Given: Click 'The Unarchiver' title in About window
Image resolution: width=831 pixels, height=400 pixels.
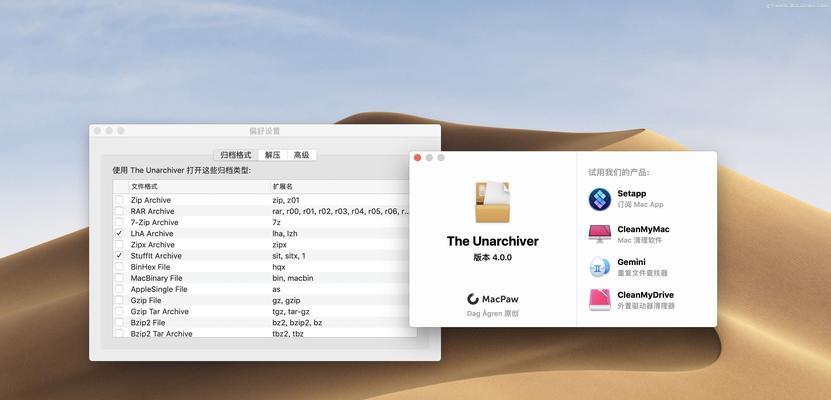Looking at the screenshot, I should tap(492, 241).
